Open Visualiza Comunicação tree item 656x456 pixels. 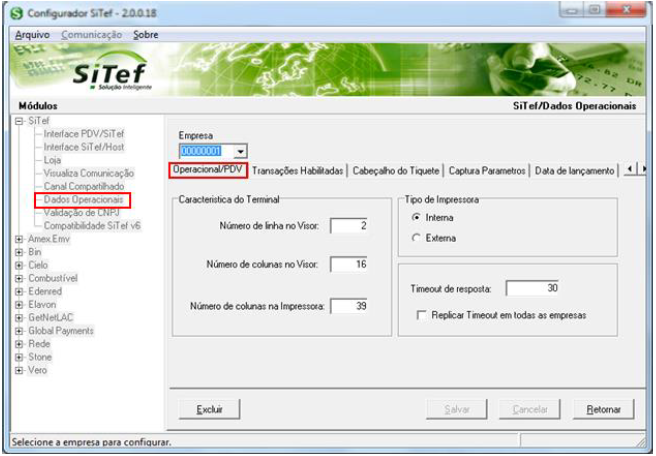89,173
